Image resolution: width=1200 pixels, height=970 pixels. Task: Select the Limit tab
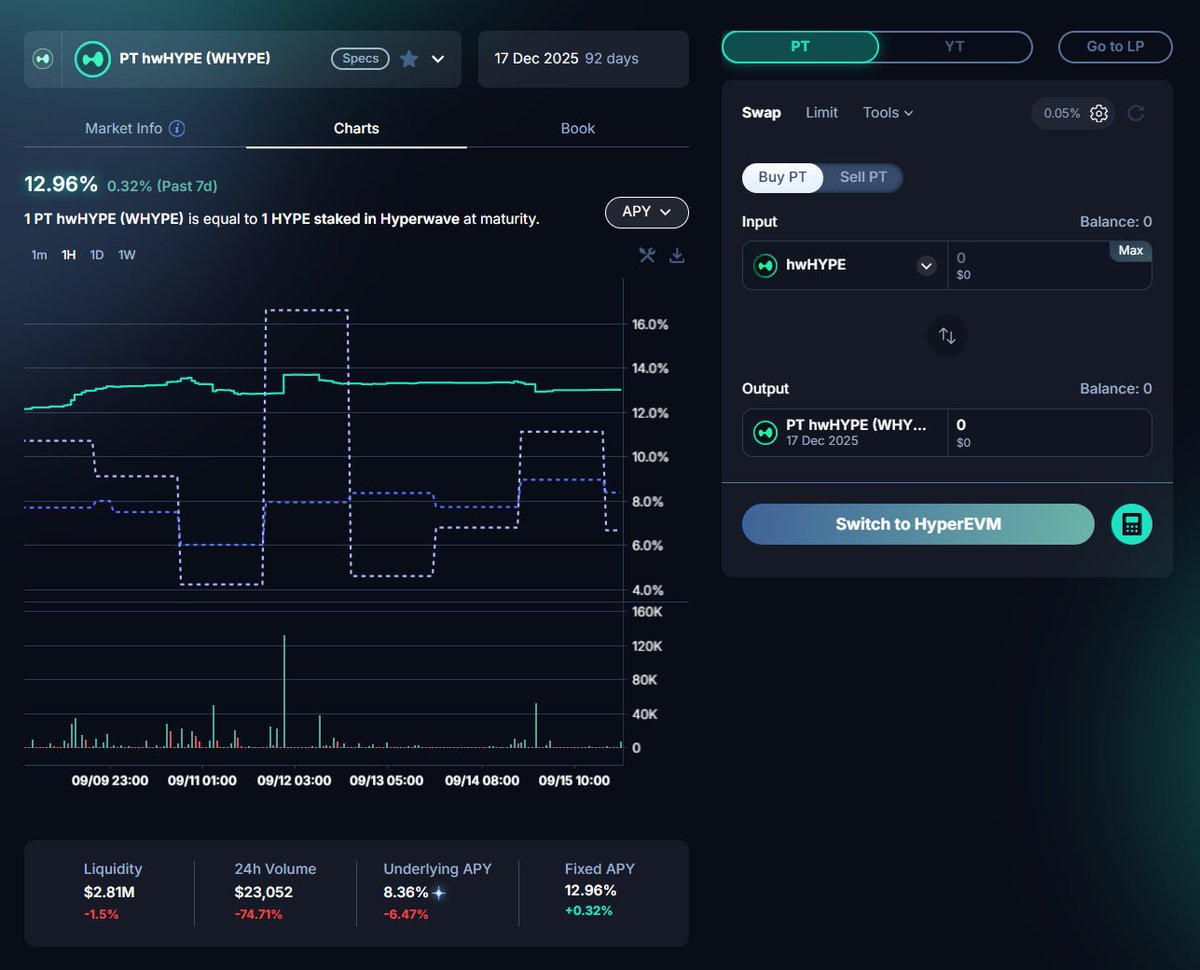[x=822, y=113]
